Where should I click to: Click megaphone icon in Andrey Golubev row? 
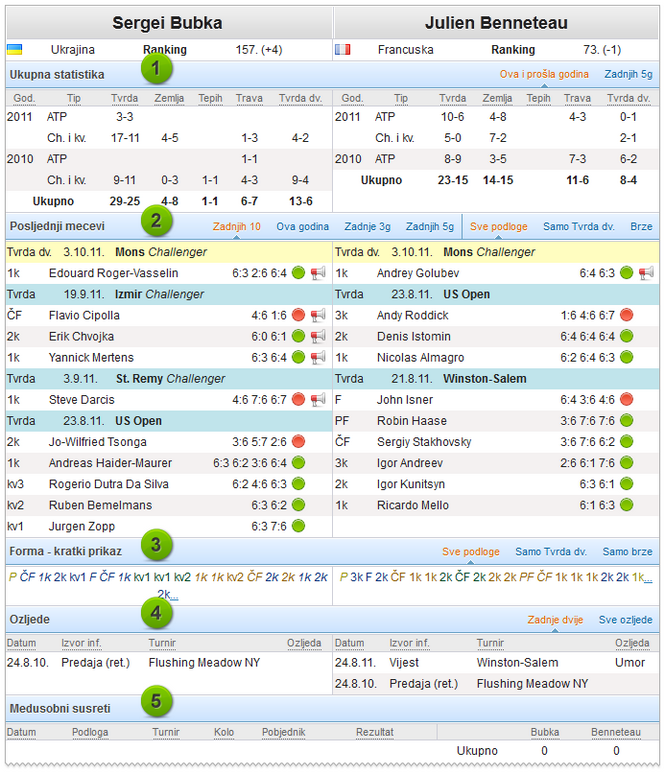point(646,273)
